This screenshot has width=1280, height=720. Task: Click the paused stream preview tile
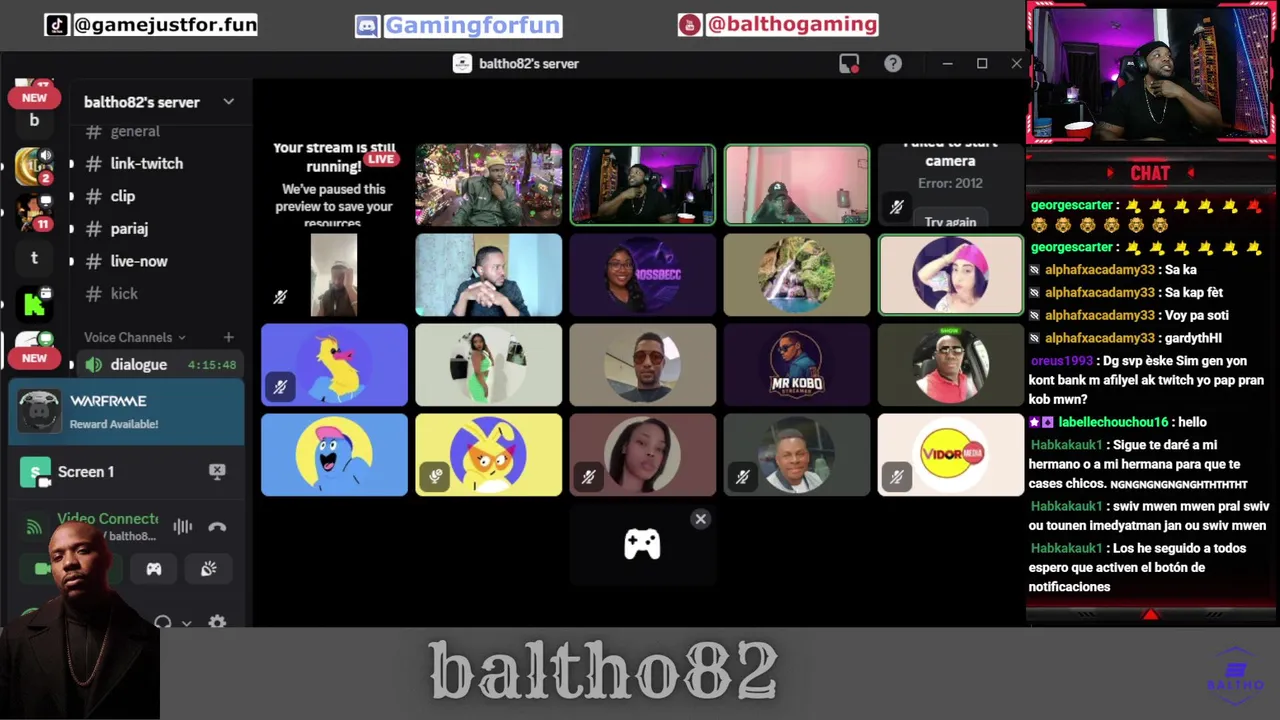tap(334, 185)
